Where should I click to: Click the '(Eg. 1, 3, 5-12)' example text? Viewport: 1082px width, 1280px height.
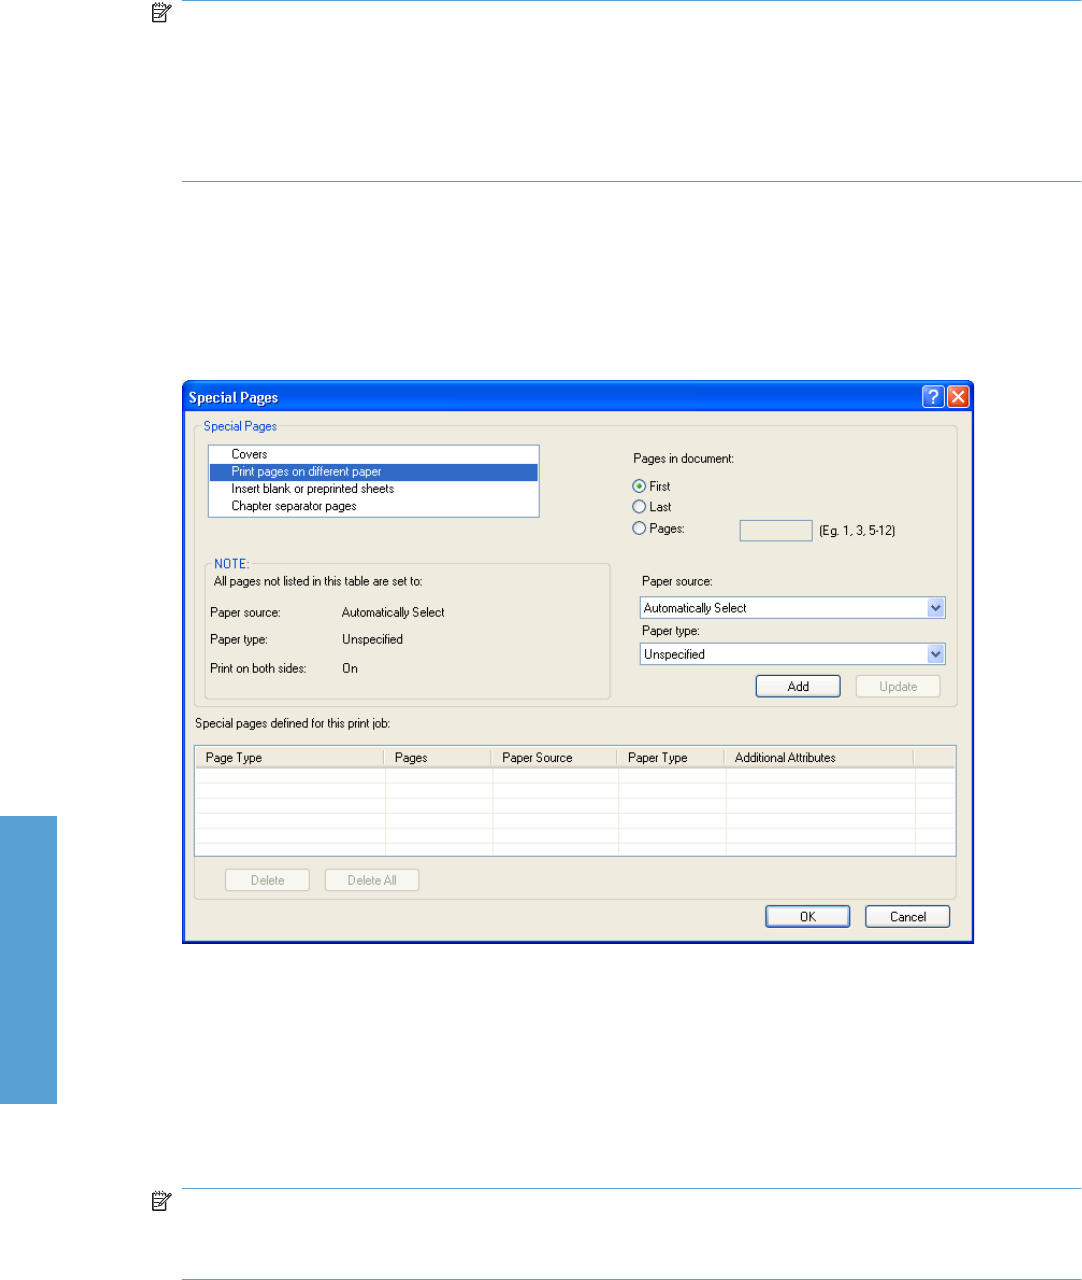coord(857,531)
